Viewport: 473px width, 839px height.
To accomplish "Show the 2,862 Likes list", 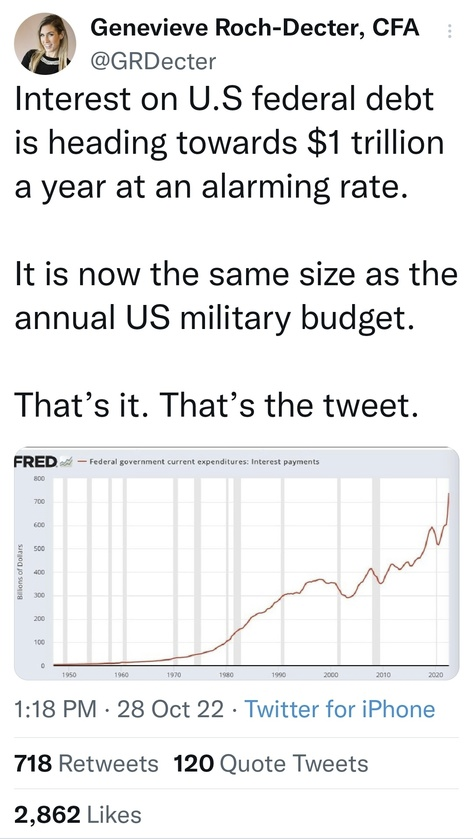I will pos(78,814).
